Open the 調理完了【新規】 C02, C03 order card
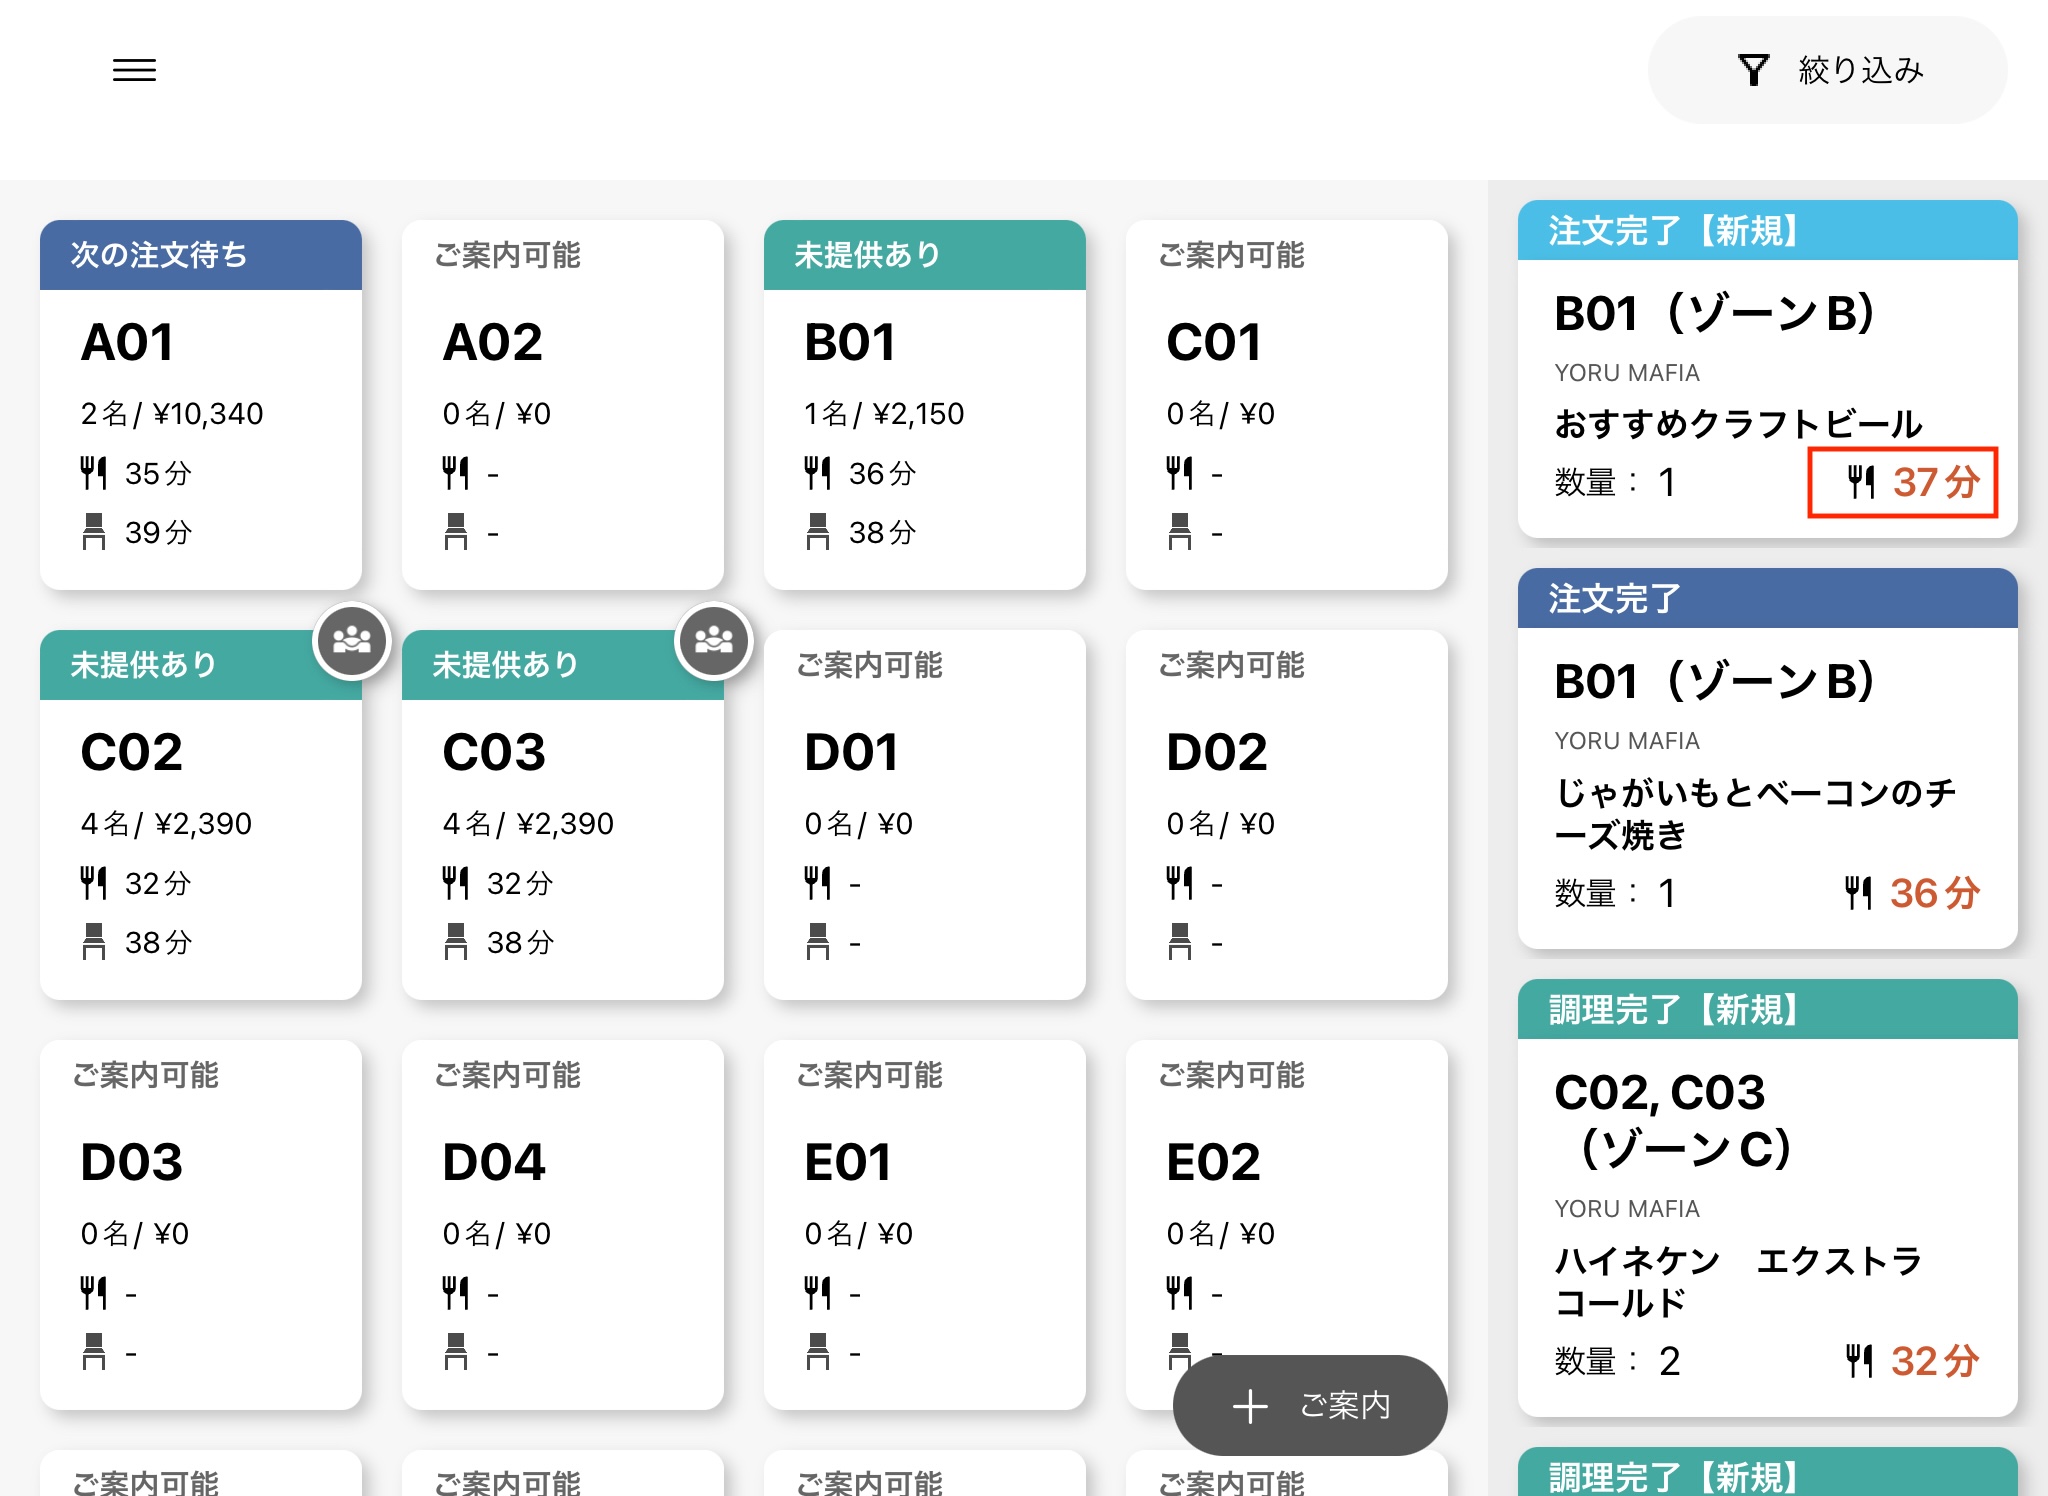This screenshot has height=1496, width=2048. click(1767, 1200)
